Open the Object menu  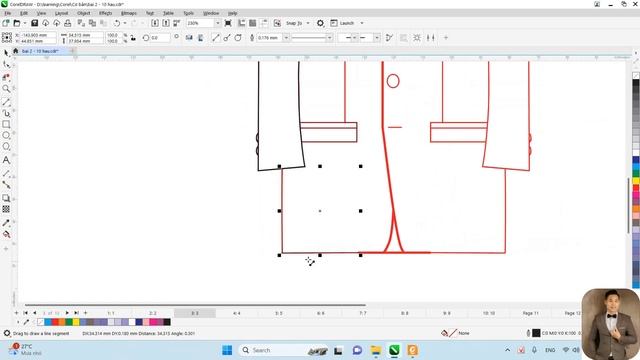[83, 13]
